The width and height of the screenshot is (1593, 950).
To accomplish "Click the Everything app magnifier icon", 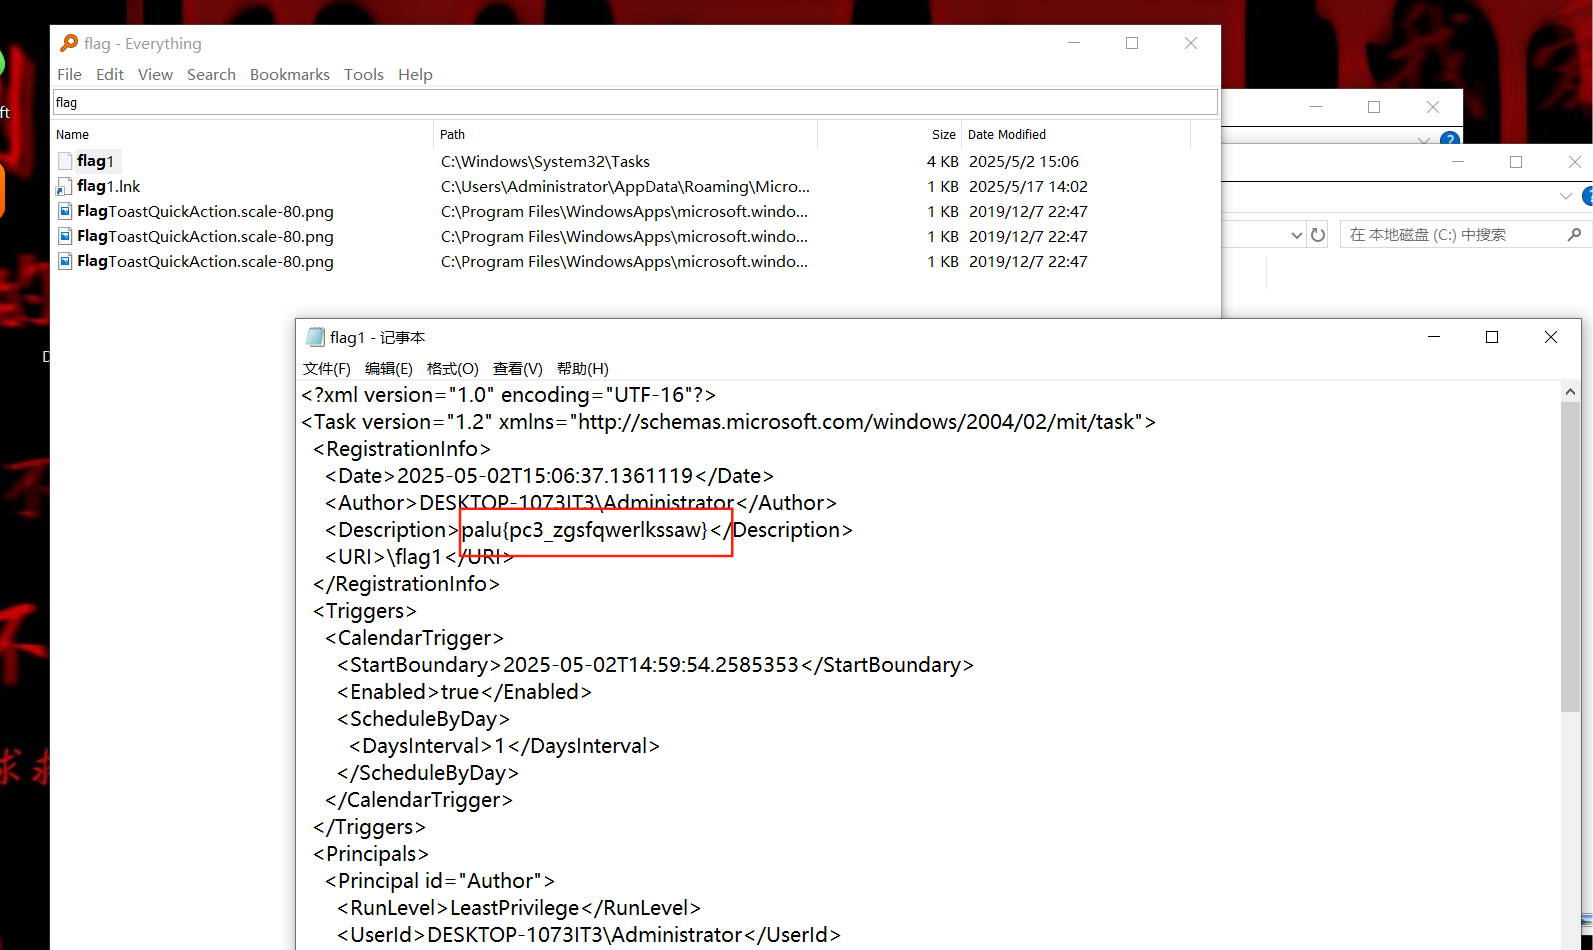I will (69, 43).
